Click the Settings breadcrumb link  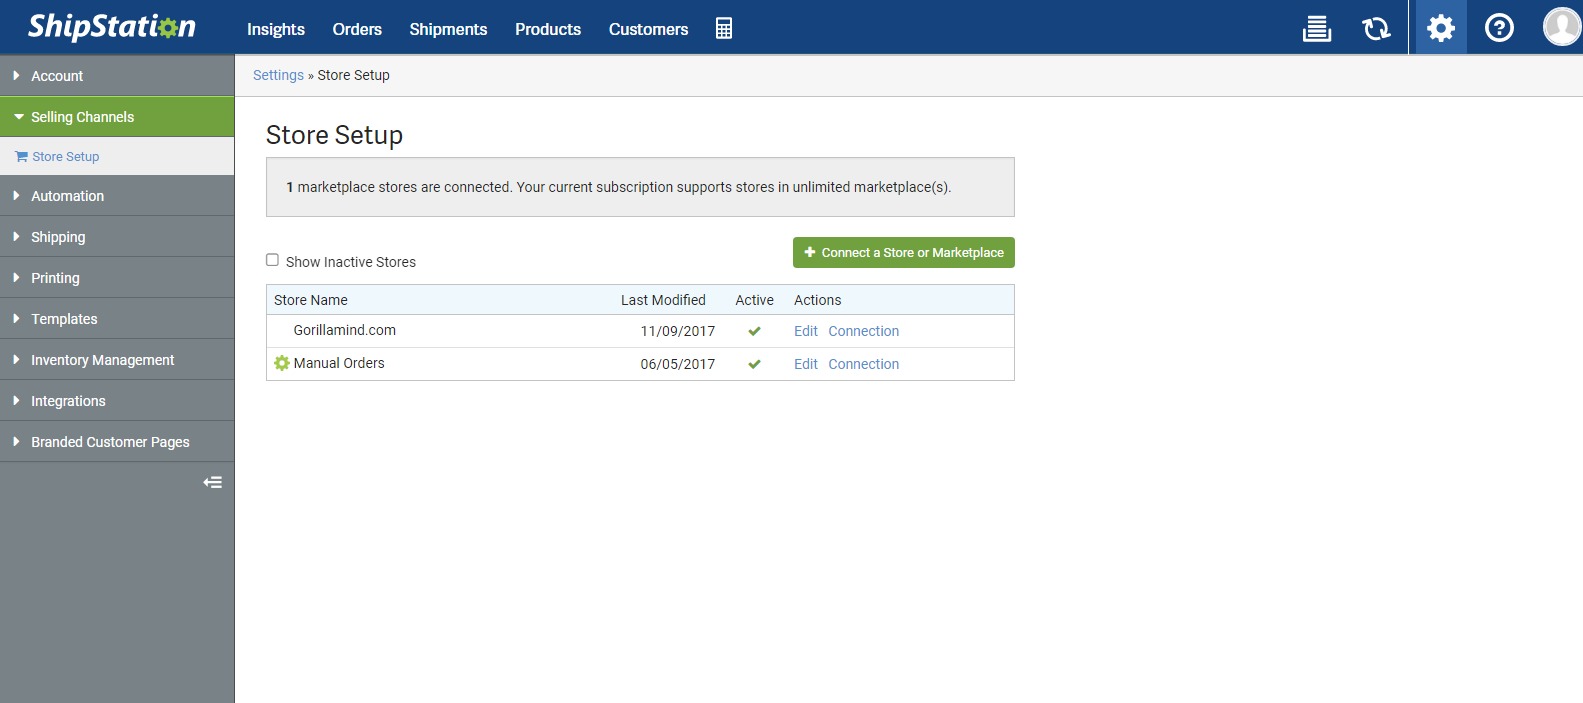click(x=278, y=75)
